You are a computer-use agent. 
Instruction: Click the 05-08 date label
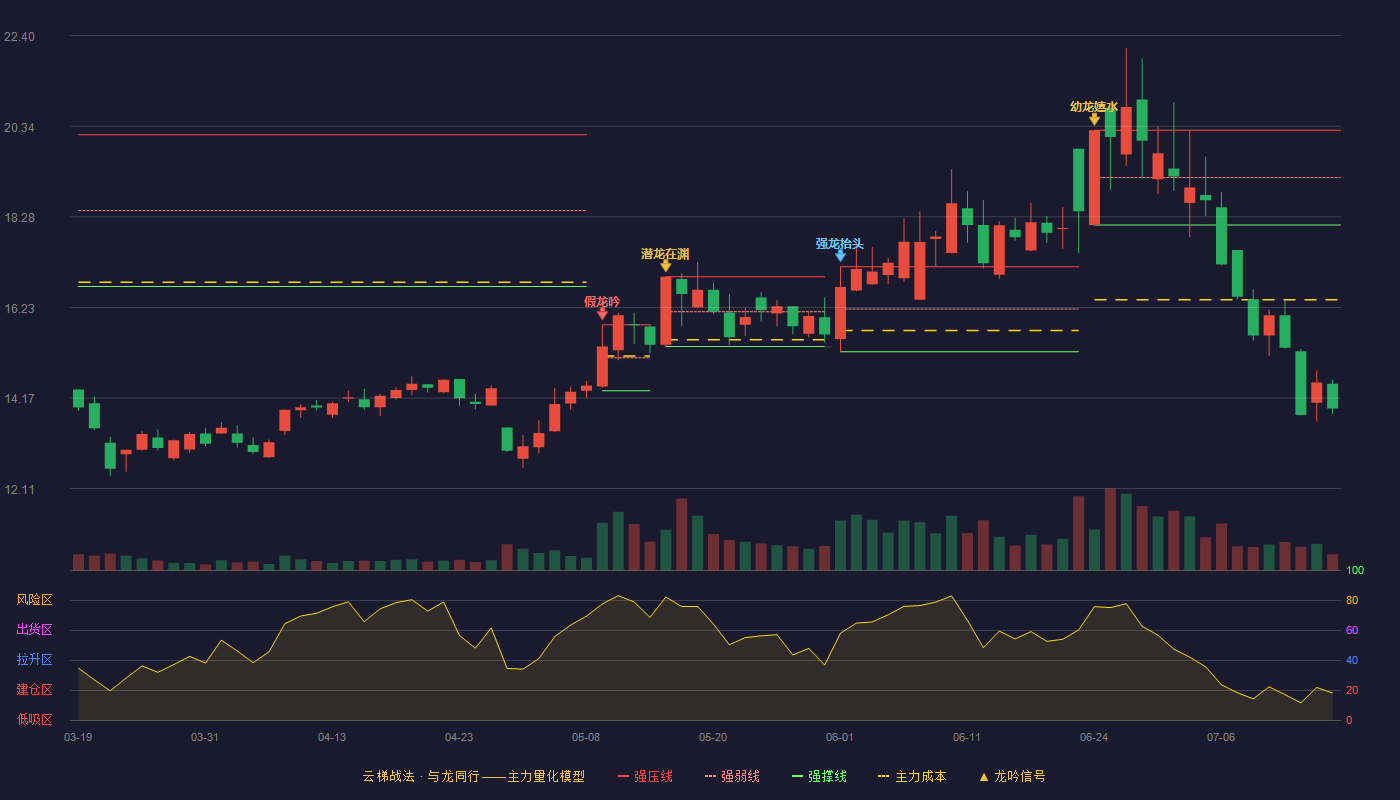[x=586, y=737]
